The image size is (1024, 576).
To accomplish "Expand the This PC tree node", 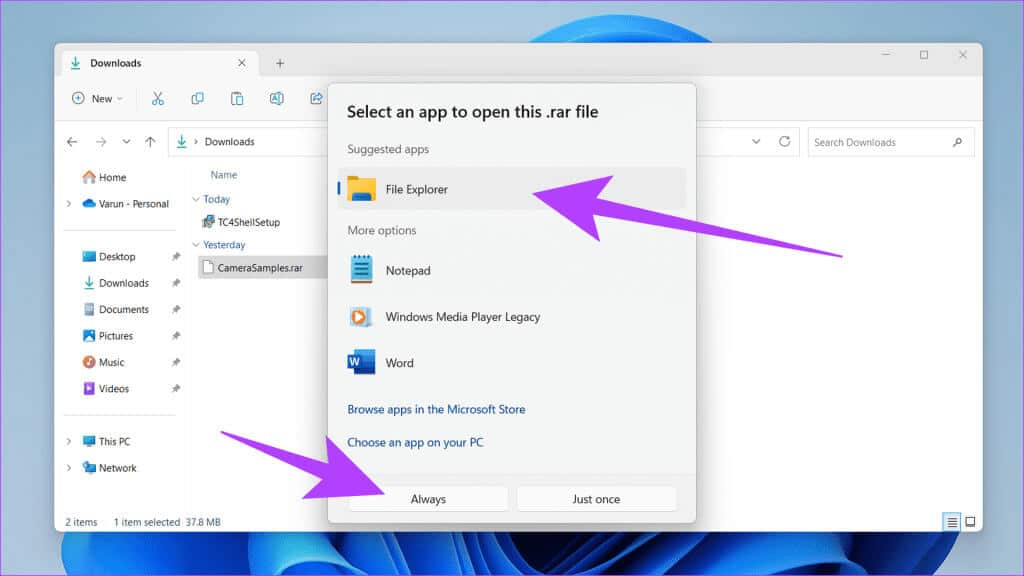I will [x=69, y=442].
